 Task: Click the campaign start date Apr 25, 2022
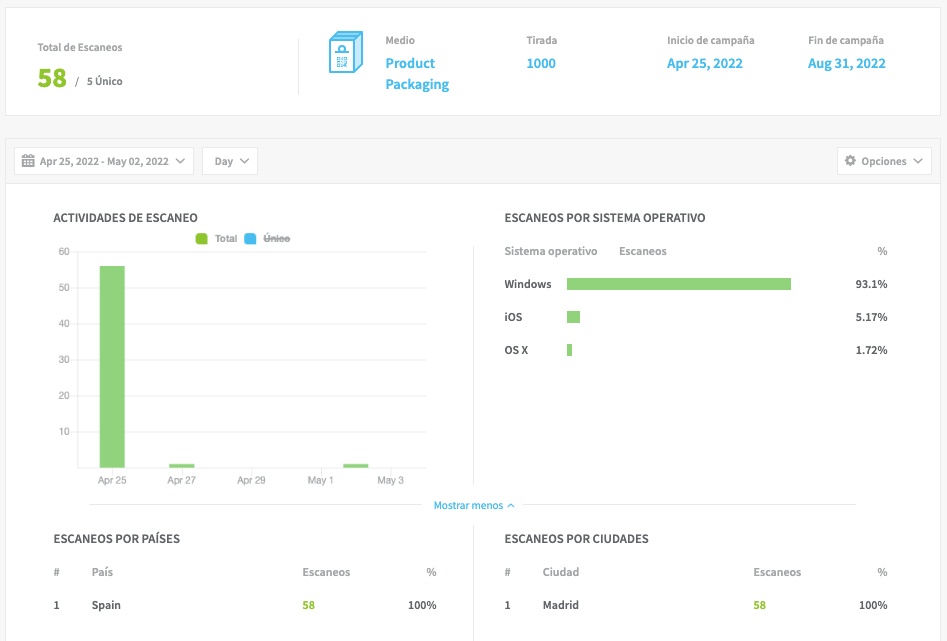[705, 63]
